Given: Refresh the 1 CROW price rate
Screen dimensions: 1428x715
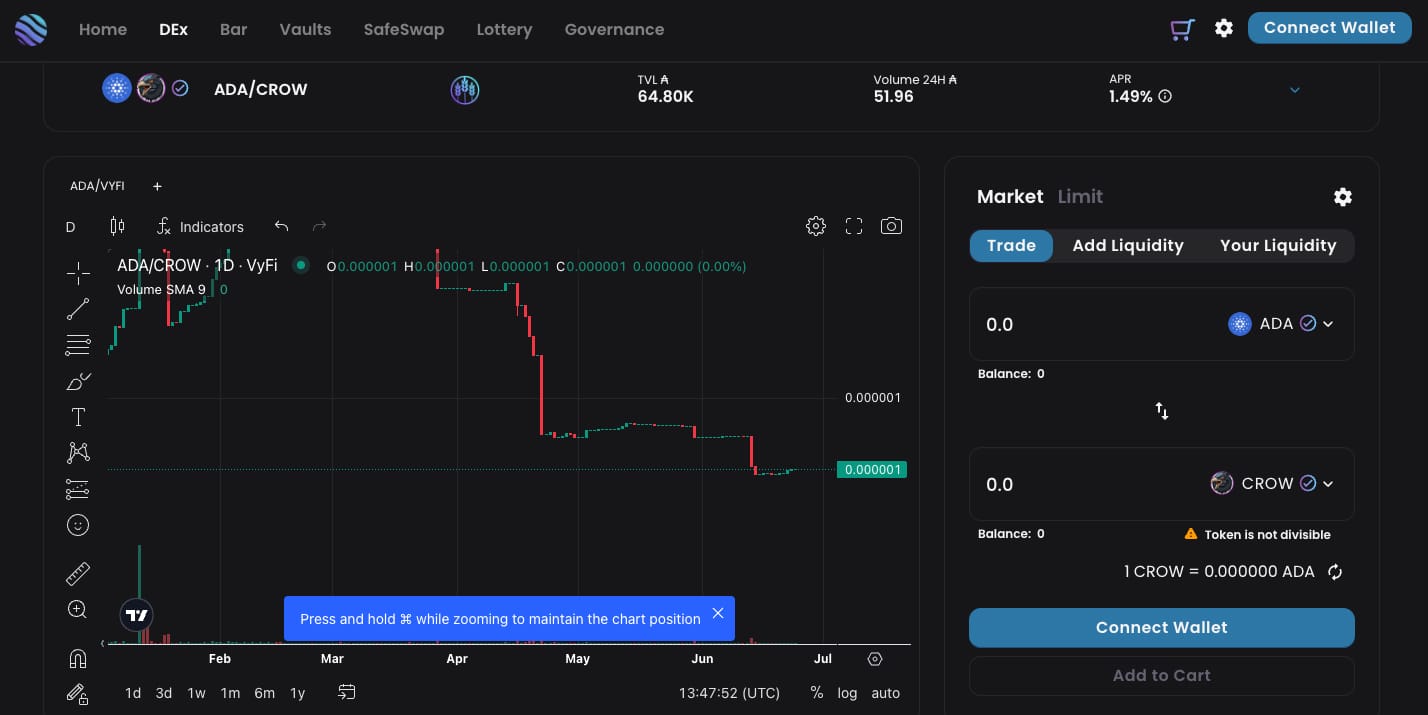Looking at the screenshot, I should click(1335, 572).
